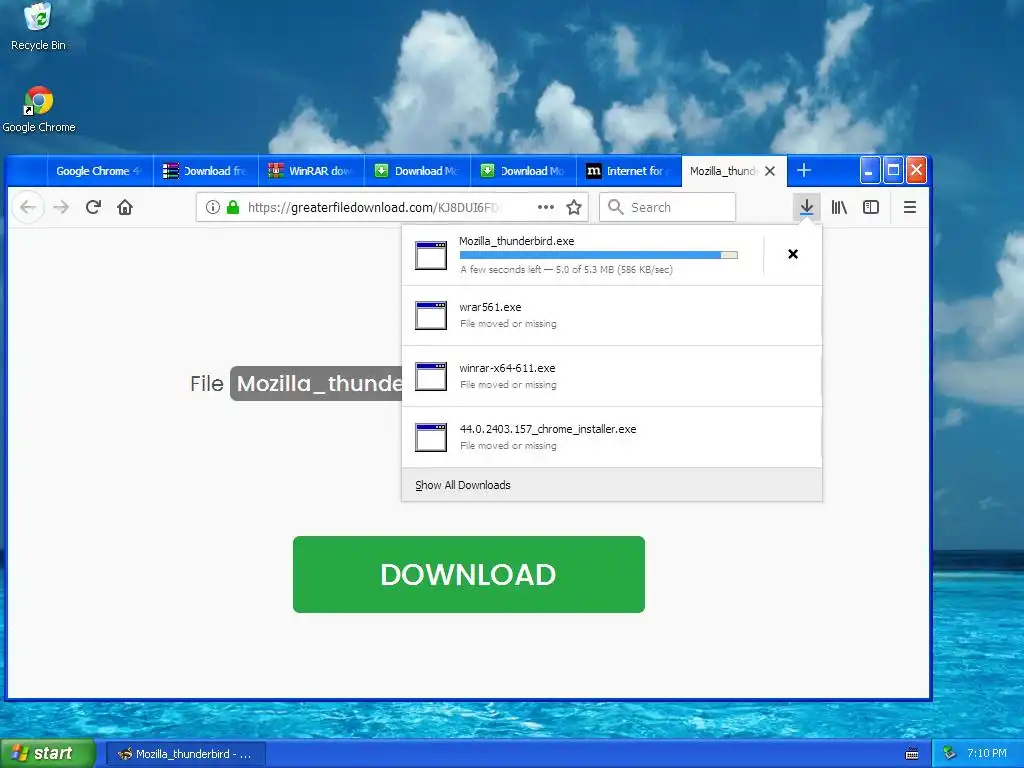This screenshot has height=768, width=1024.
Task: Click the green DOWNLOAD button
Action: point(469,575)
